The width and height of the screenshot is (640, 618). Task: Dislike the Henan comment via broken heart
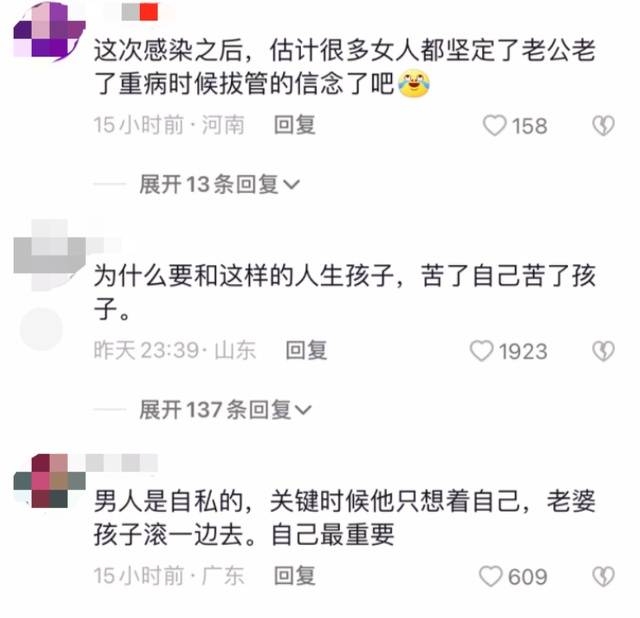[603, 125]
